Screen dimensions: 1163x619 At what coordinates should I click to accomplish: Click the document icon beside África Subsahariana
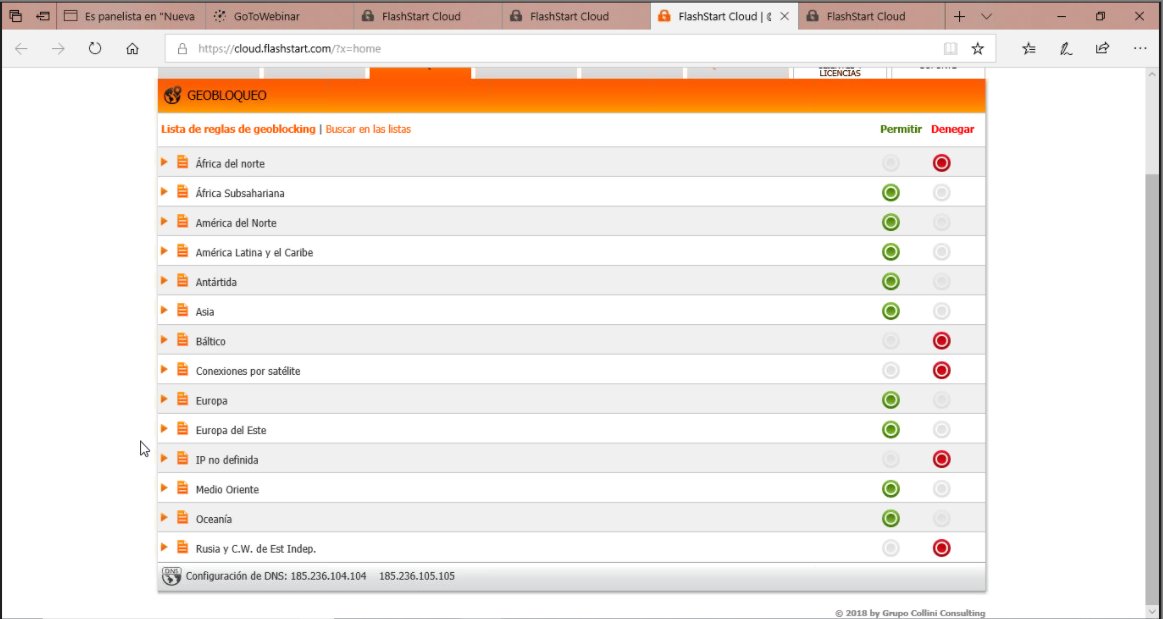point(182,192)
